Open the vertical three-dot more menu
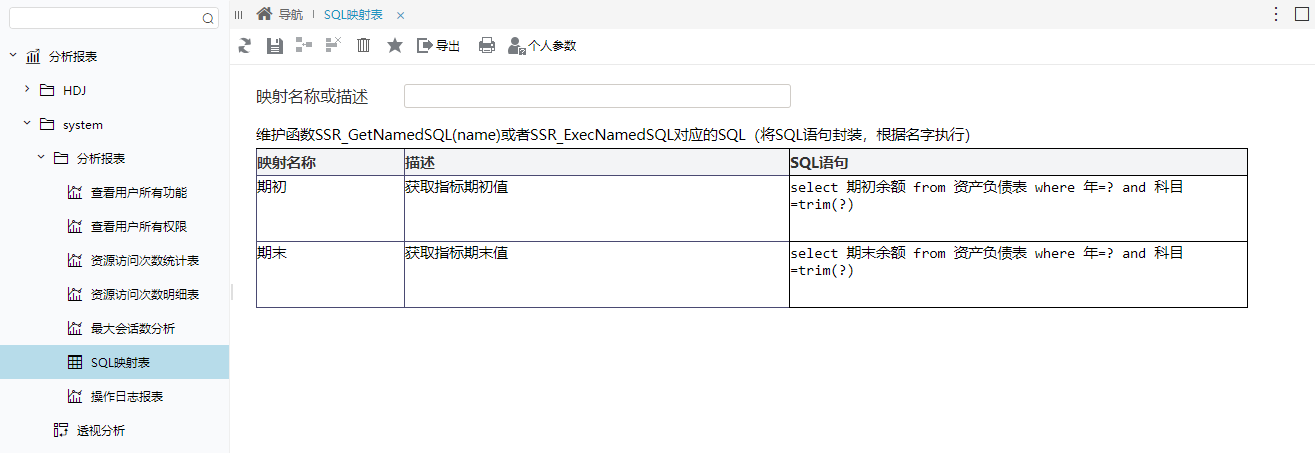Viewport: 1315px width, 453px height. (1276, 14)
